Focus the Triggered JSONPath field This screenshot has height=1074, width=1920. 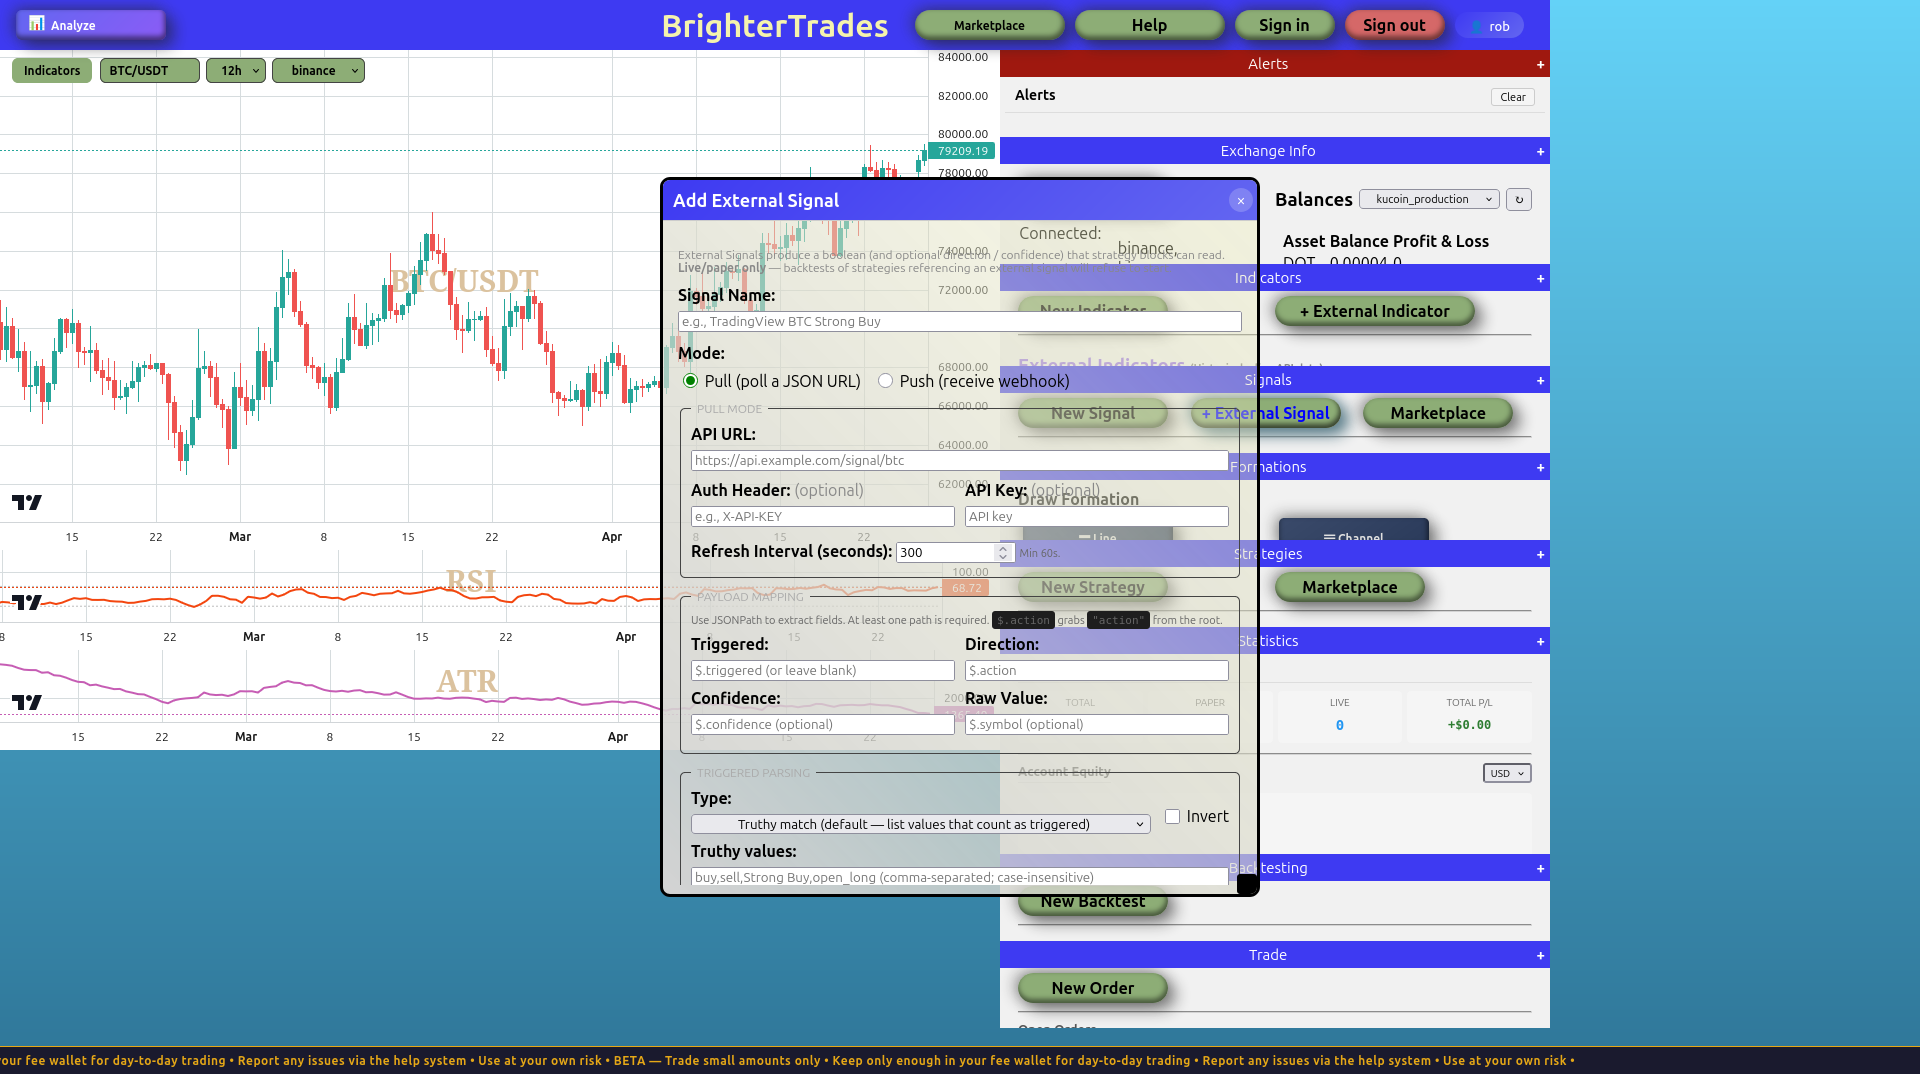[822, 671]
